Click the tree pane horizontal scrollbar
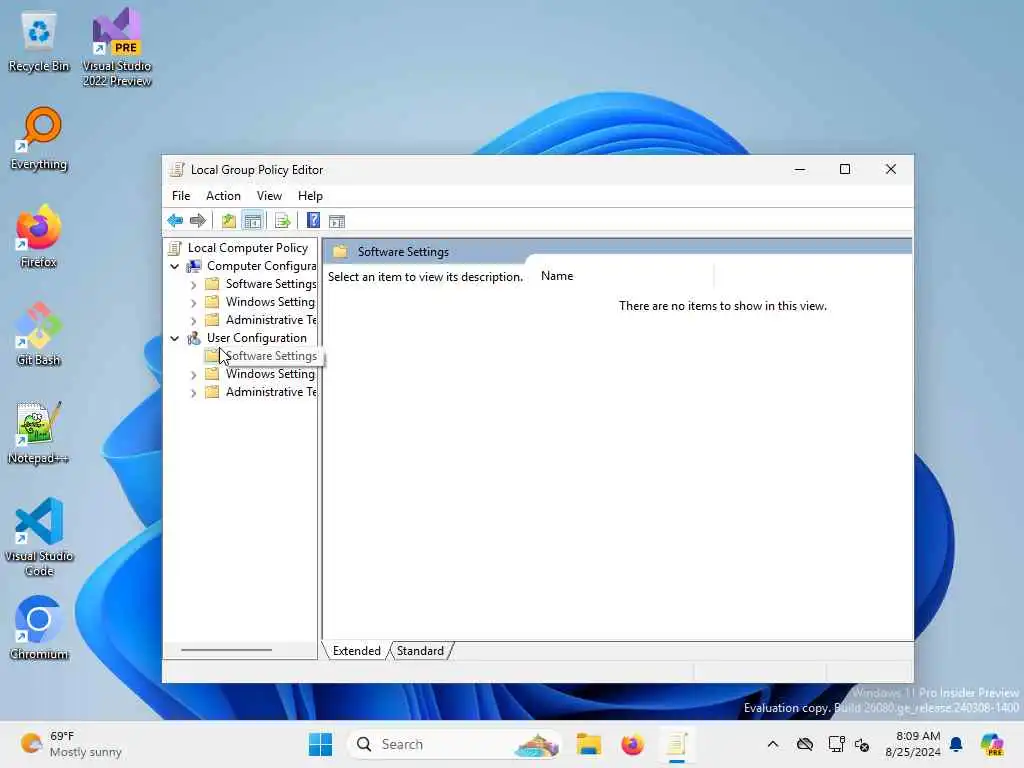The height and width of the screenshot is (768, 1024). coord(226,650)
